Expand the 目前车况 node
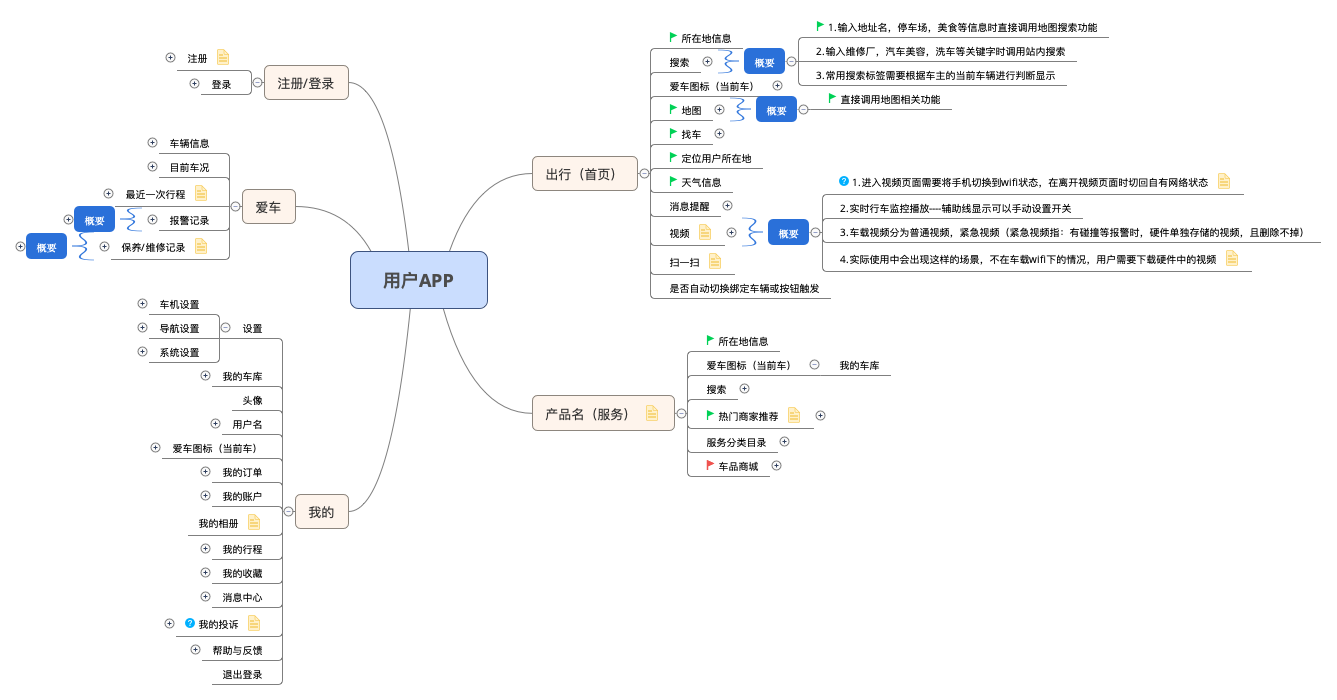This screenshot has height=700, width=1337. point(152,167)
